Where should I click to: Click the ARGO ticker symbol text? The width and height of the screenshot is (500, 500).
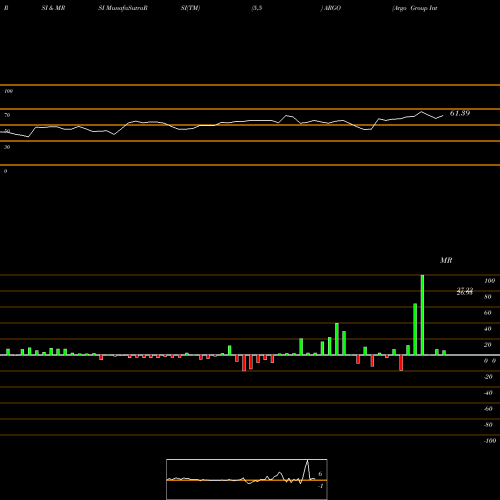[332, 8]
